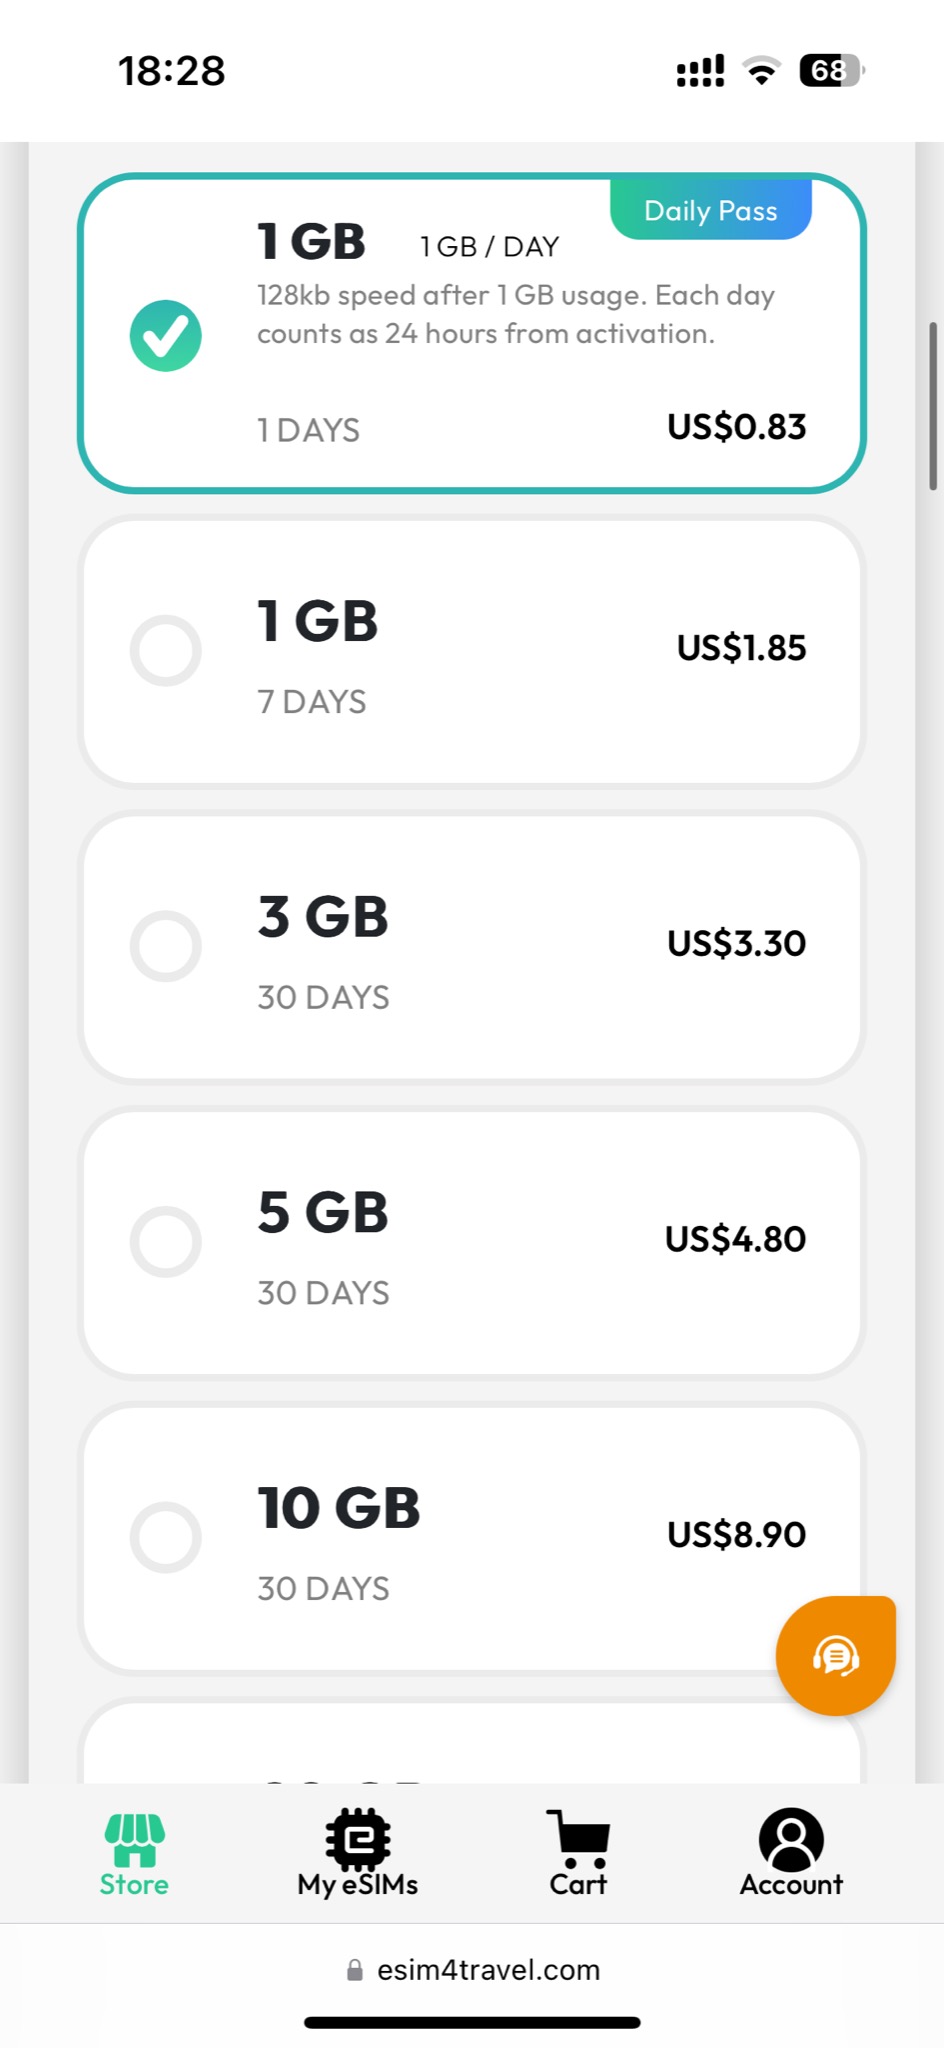Uncheck the selected 1 GB Daily Pass checkmark

pos(166,336)
